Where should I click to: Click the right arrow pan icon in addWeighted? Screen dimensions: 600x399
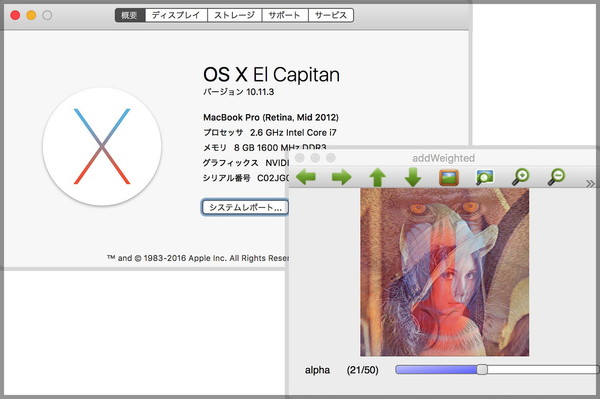point(341,177)
